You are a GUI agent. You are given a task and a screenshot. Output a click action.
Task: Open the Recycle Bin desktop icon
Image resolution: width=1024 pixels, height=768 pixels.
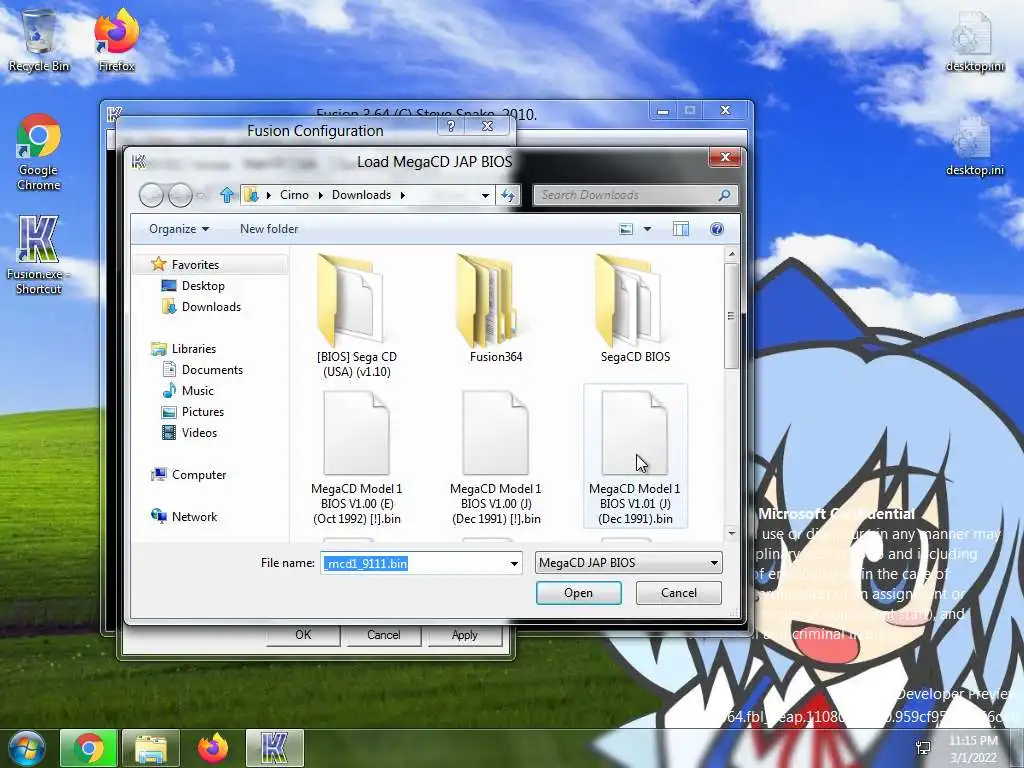(39, 40)
